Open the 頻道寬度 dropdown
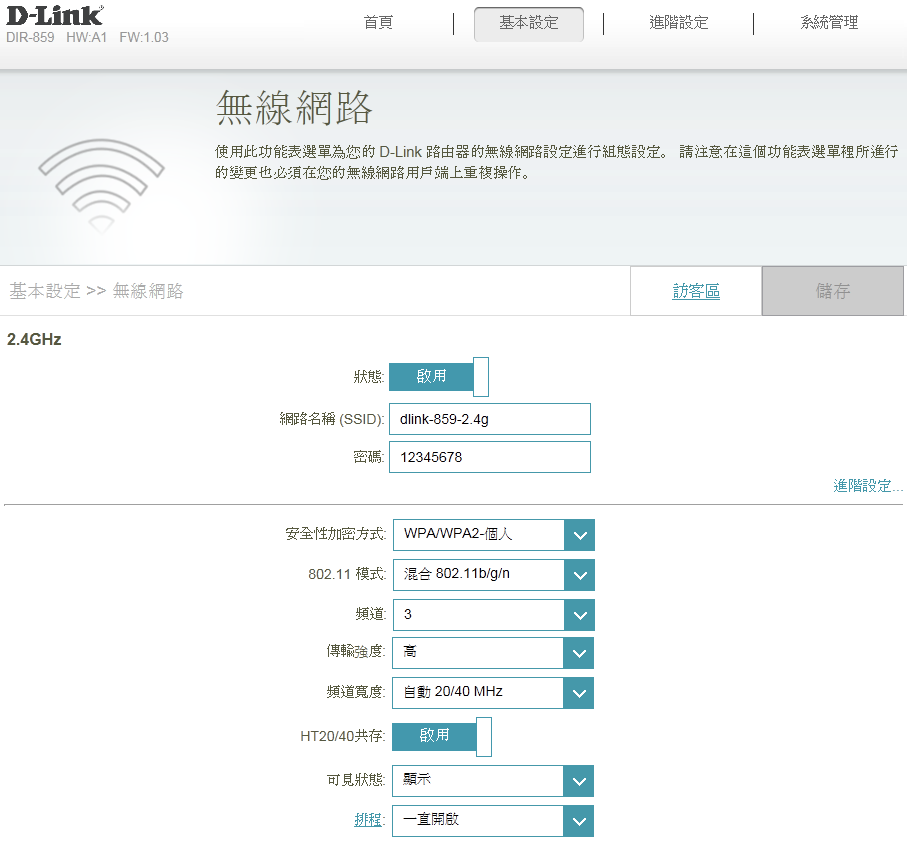This screenshot has width=908, height=845. [x=493, y=692]
